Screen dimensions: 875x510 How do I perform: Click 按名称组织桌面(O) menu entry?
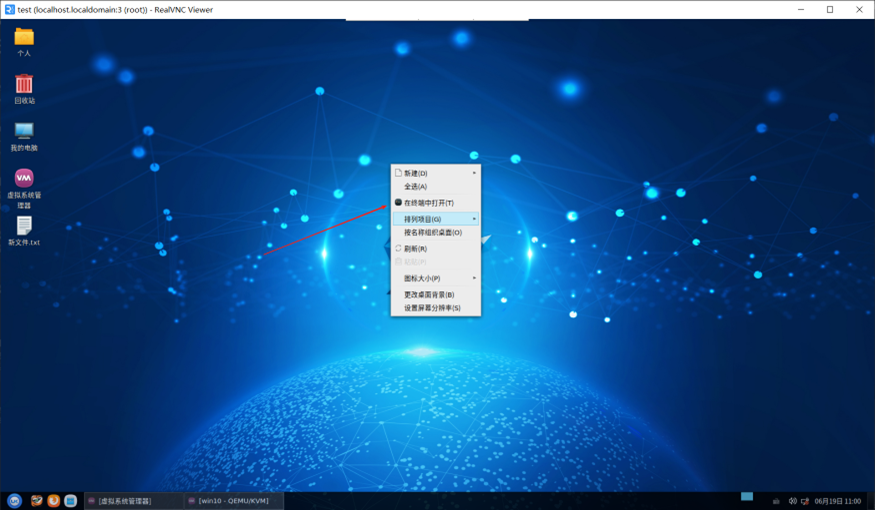click(x=432, y=232)
